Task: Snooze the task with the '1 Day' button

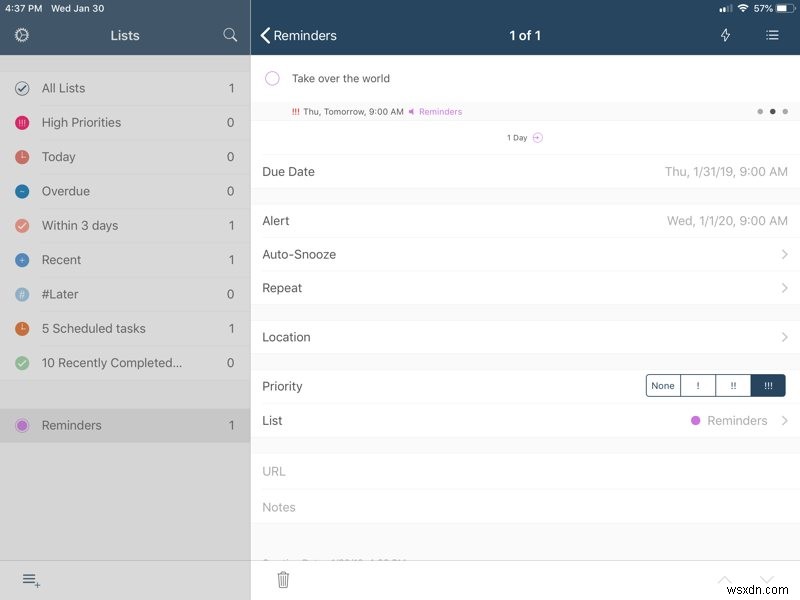Action: click(x=525, y=136)
